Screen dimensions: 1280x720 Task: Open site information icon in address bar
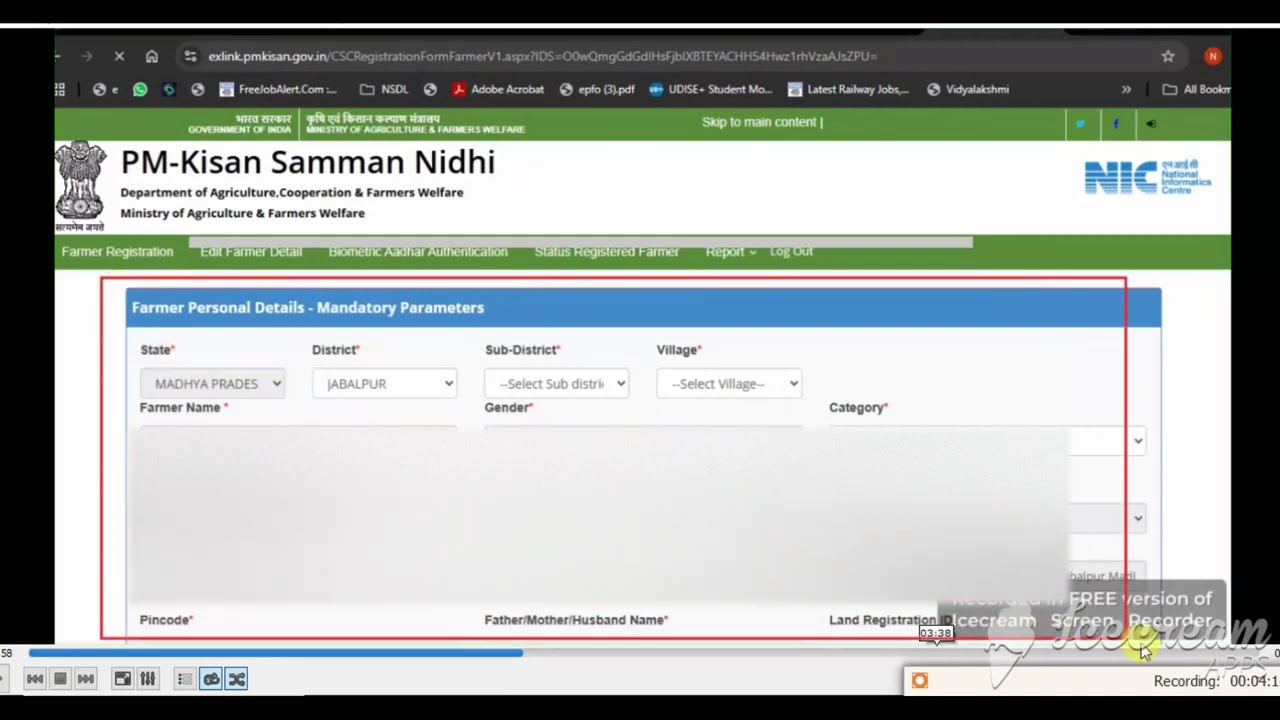190,56
